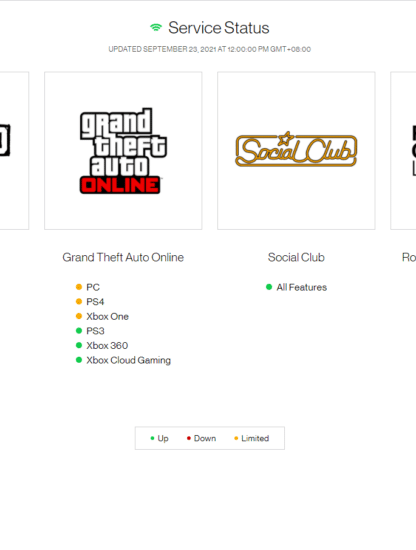The image size is (416, 550).
Task: Click the green status dot beside PS3
Action: (x=79, y=331)
